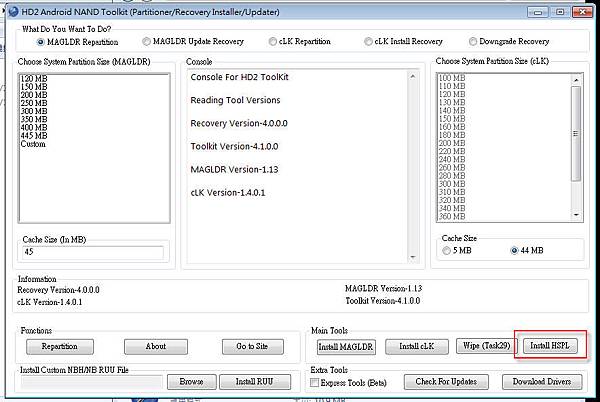The width and height of the screenshot is (600, 402).
Task: Close the HD2 Toolkit window
Action: point(582,12)
